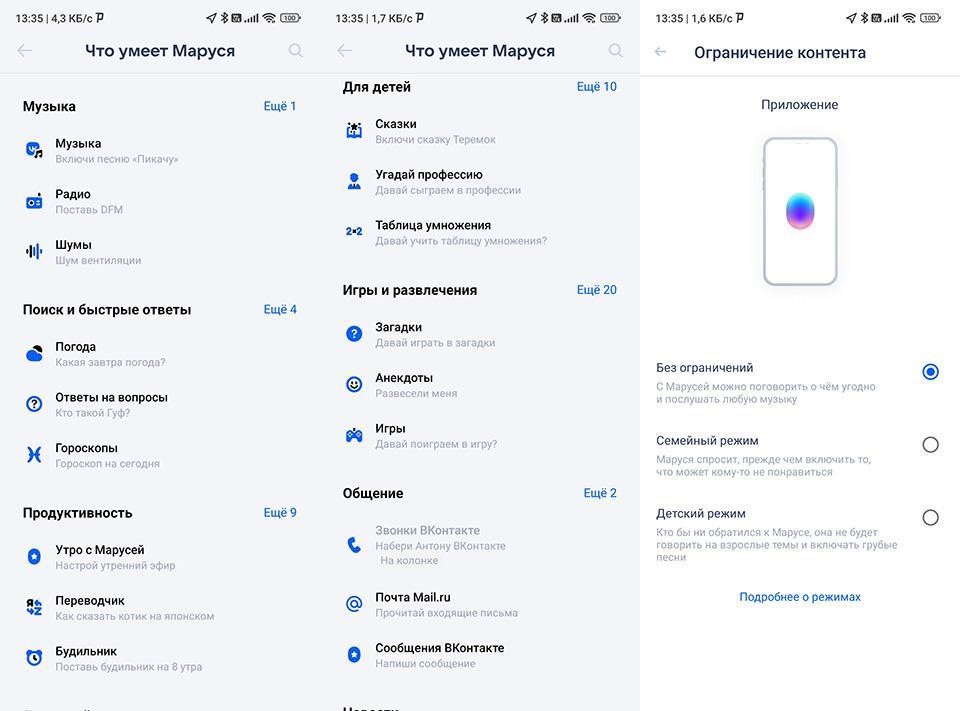The image size is (960, 711).
Task: Choose "Детский режим" radio option
Action: point(930,518)
